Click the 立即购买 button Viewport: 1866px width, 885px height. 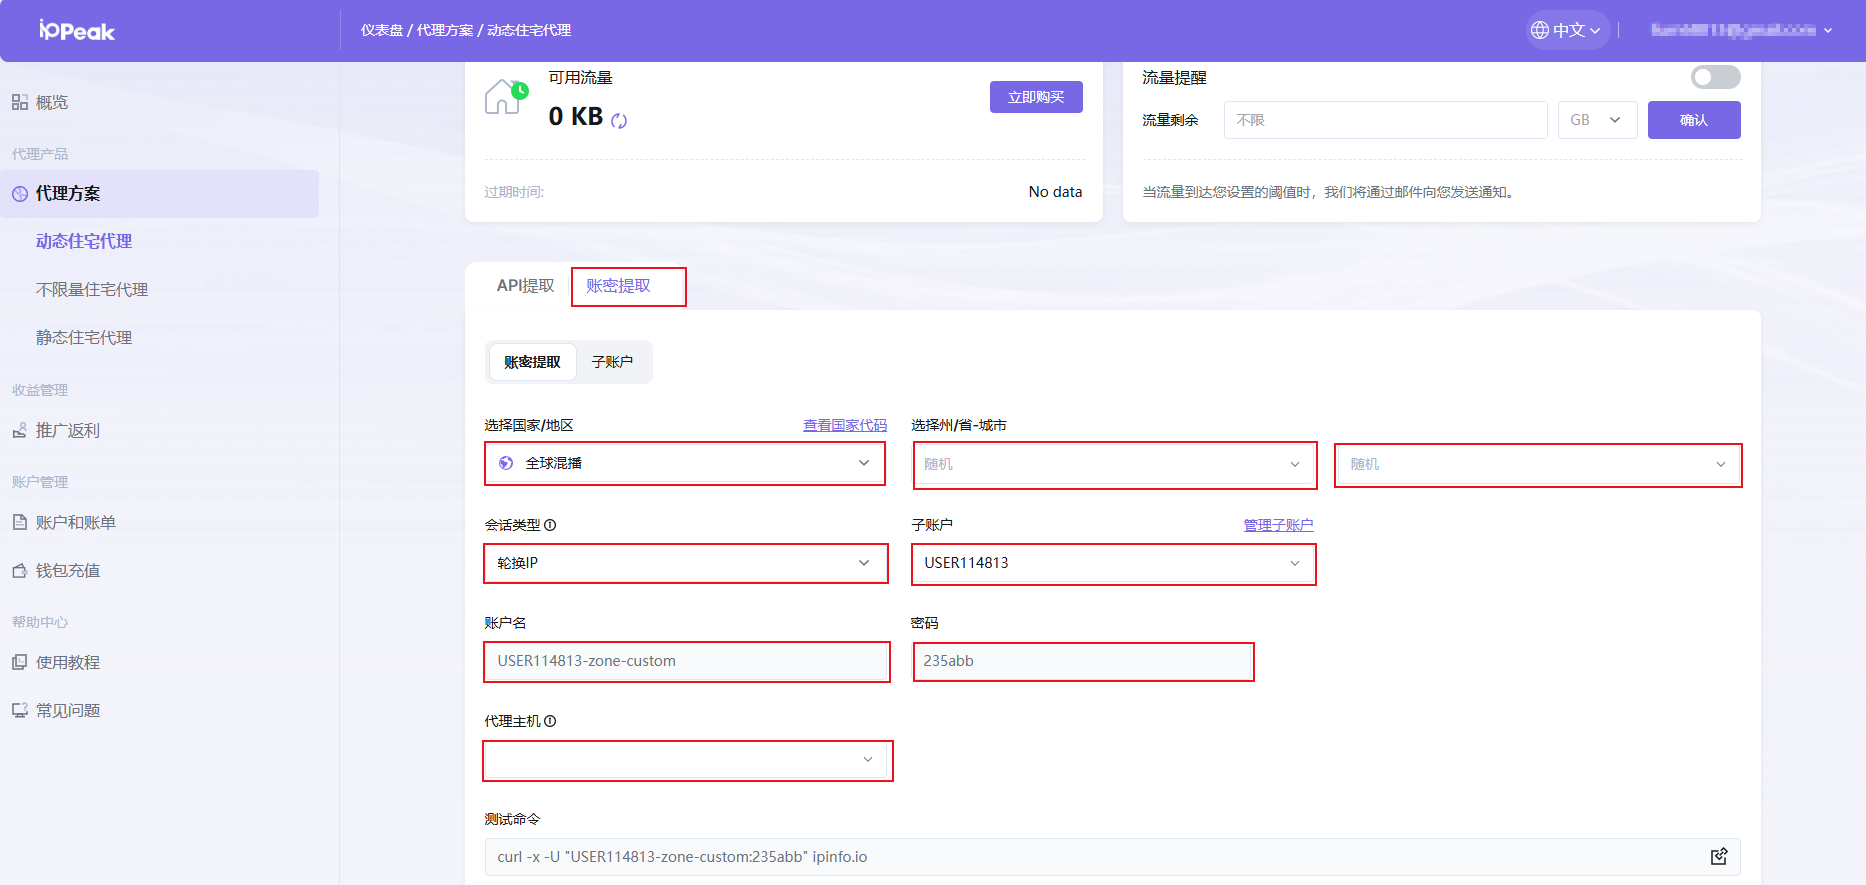(1036, 97)
